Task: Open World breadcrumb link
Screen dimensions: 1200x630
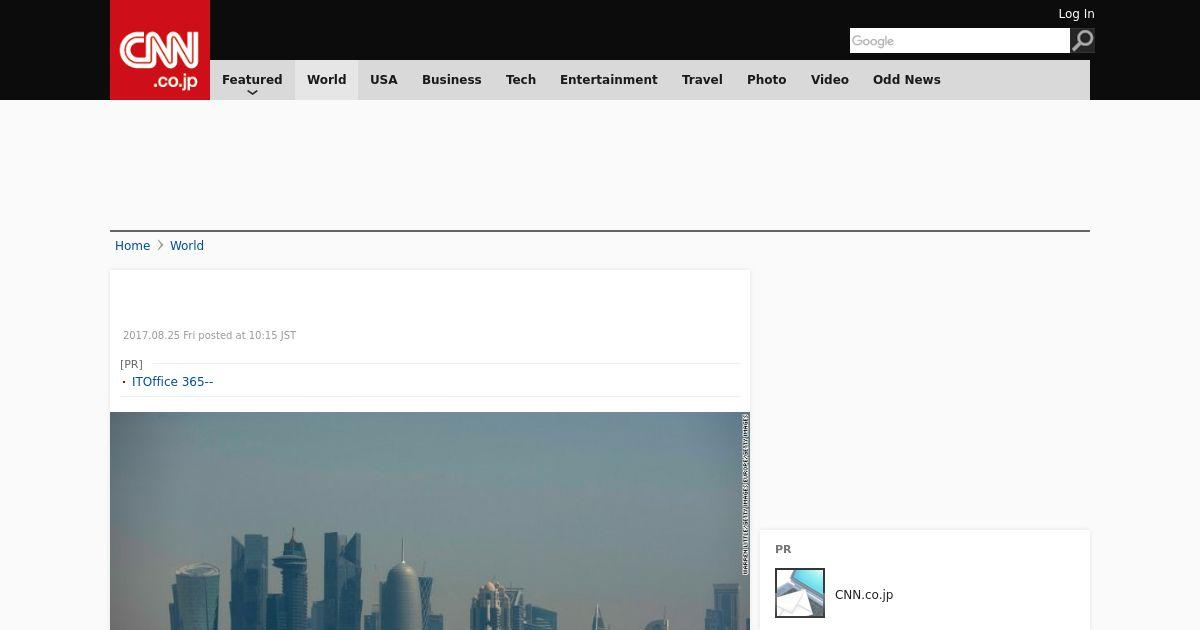Action: point(187,246)
